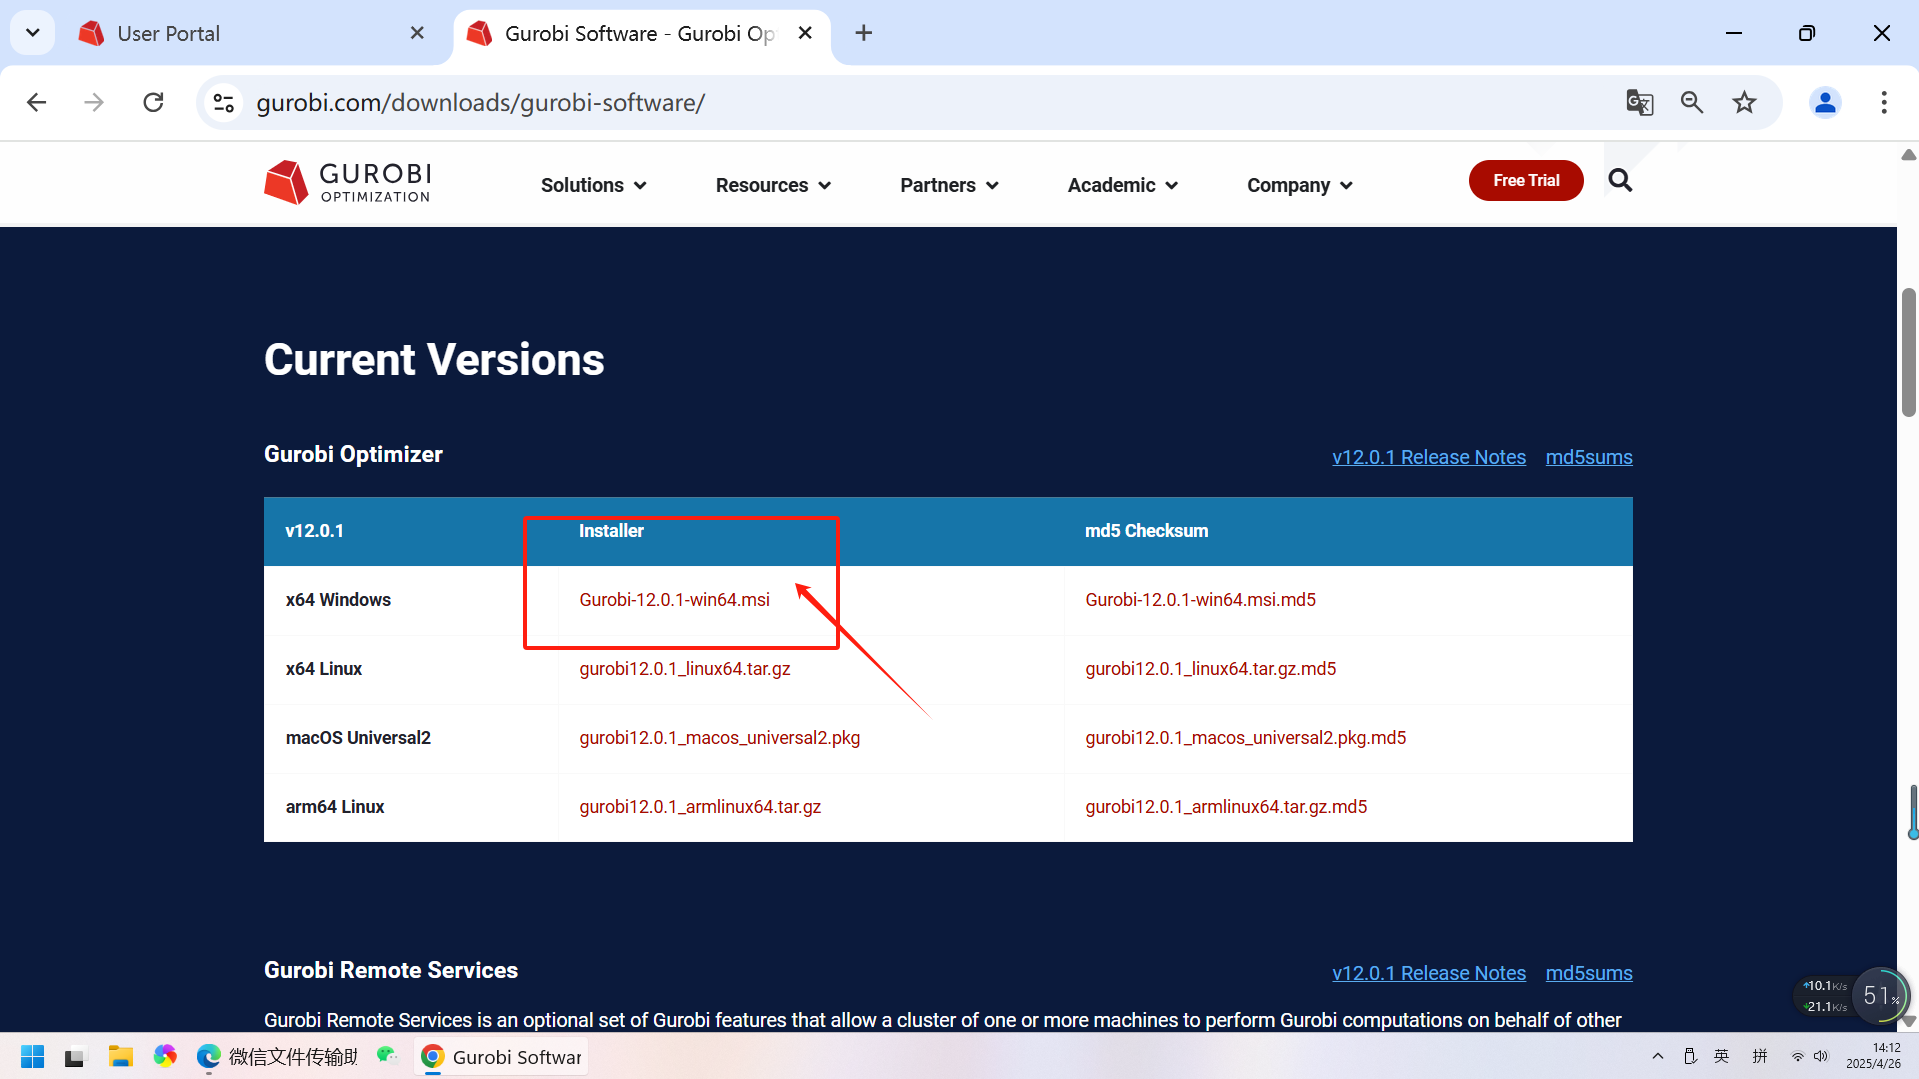Click the Gurobi Optimization logo

[x=347, y=182]
